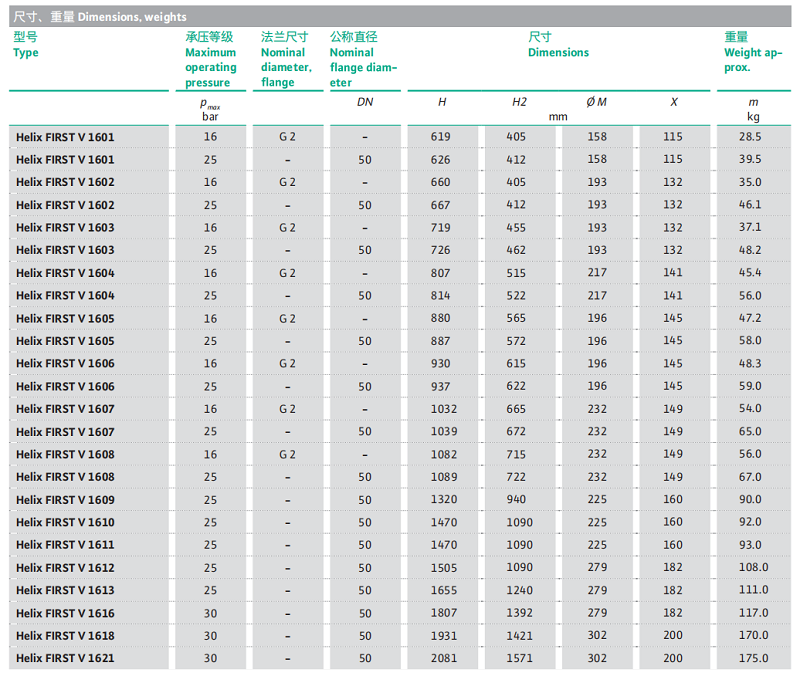This screenshot has width=800, height=676.
Task: Select weight value '39.5'
Action: coord(750,159)
